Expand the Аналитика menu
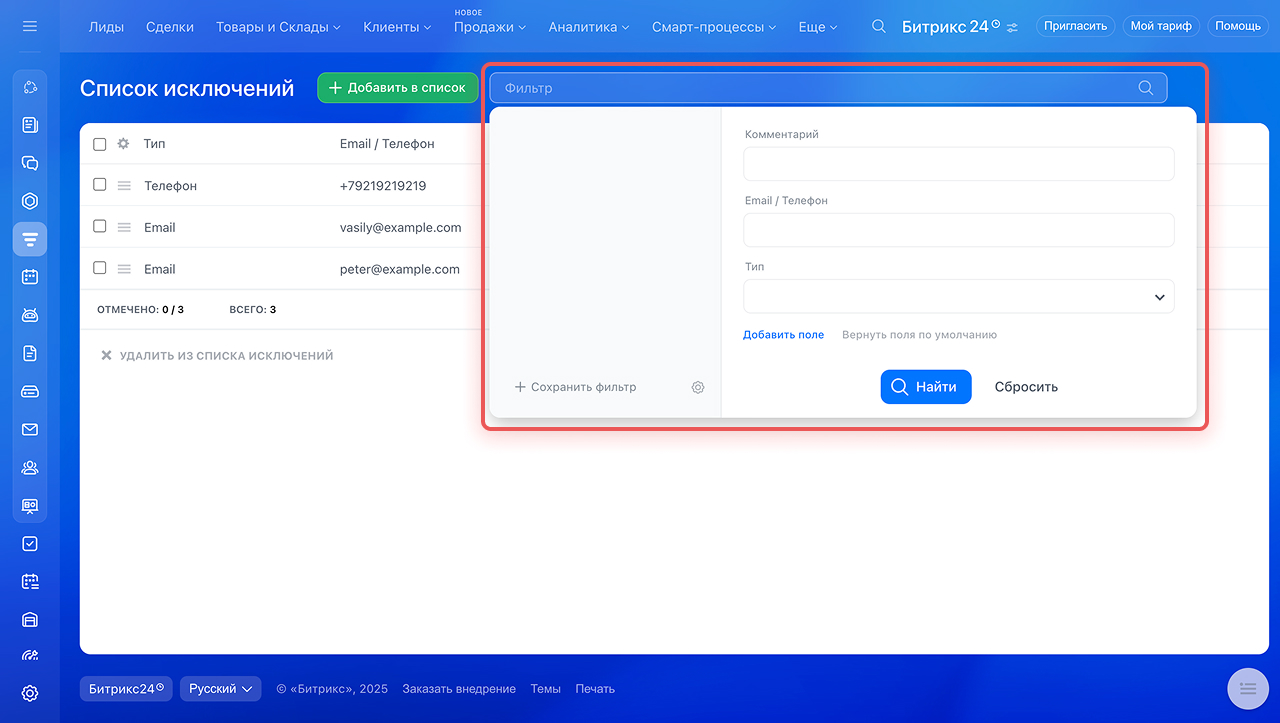The image size is (1280, 723). (x=589, y=27)
